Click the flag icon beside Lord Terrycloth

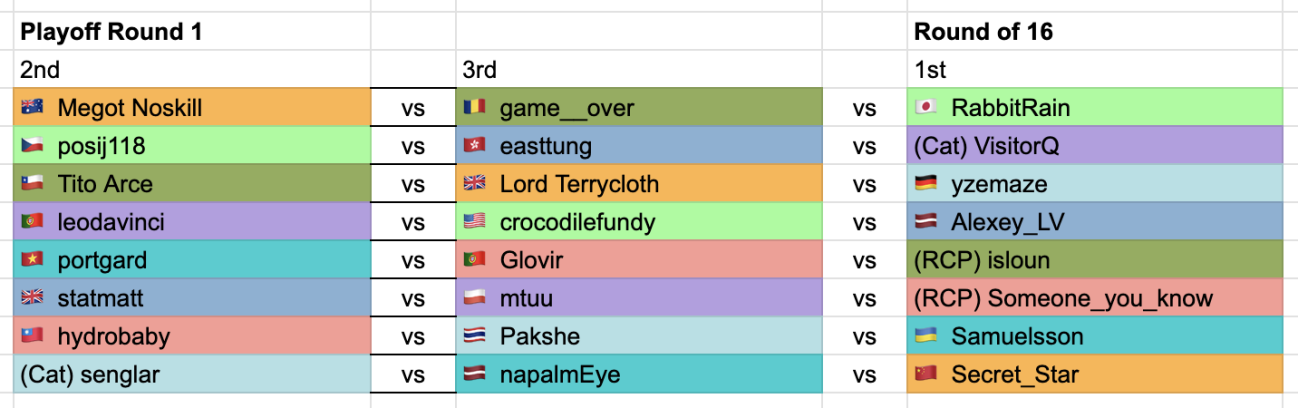474,184
